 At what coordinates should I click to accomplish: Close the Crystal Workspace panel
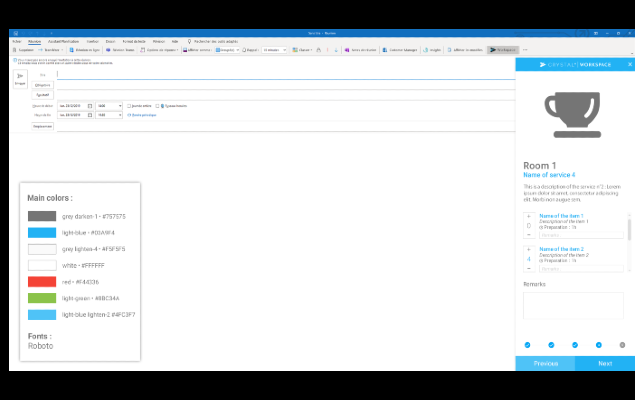[x=630, y=64]
